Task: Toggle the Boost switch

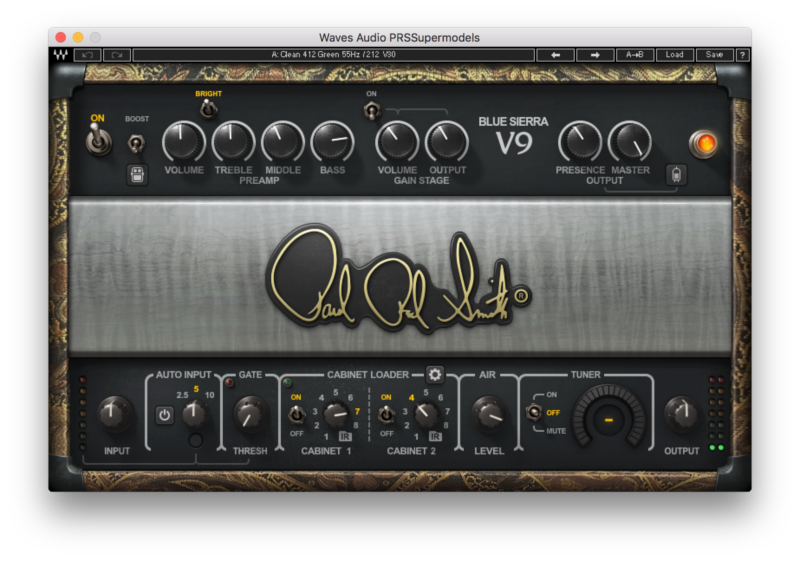Action: coord(136,144)
